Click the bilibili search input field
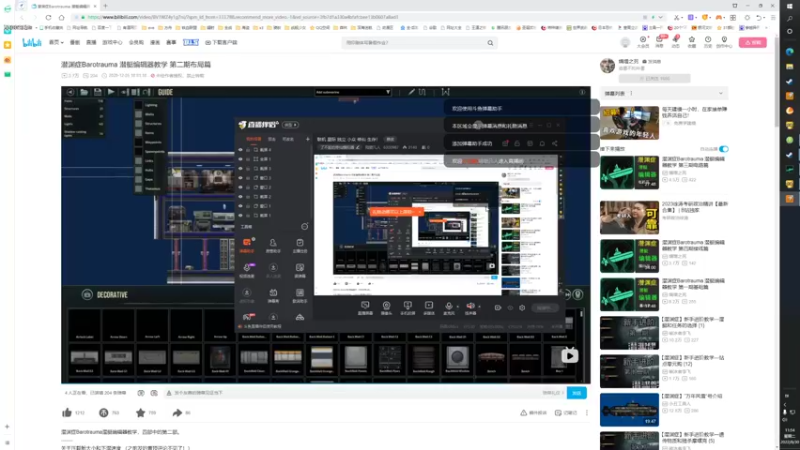Image resolution: width=800 pixels, height=450 pixels. click(x=414, y=43)
